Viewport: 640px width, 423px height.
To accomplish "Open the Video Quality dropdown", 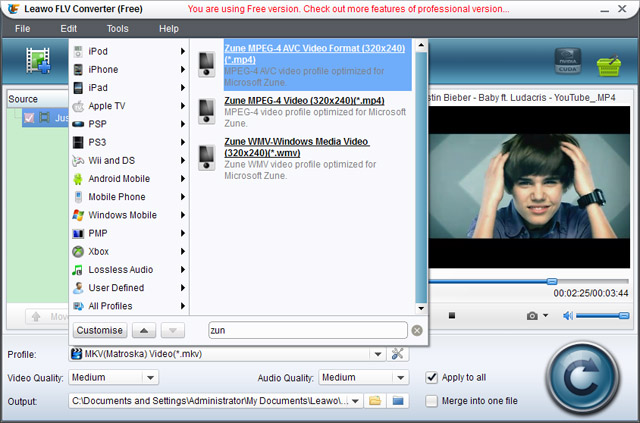I will (150, 378).
